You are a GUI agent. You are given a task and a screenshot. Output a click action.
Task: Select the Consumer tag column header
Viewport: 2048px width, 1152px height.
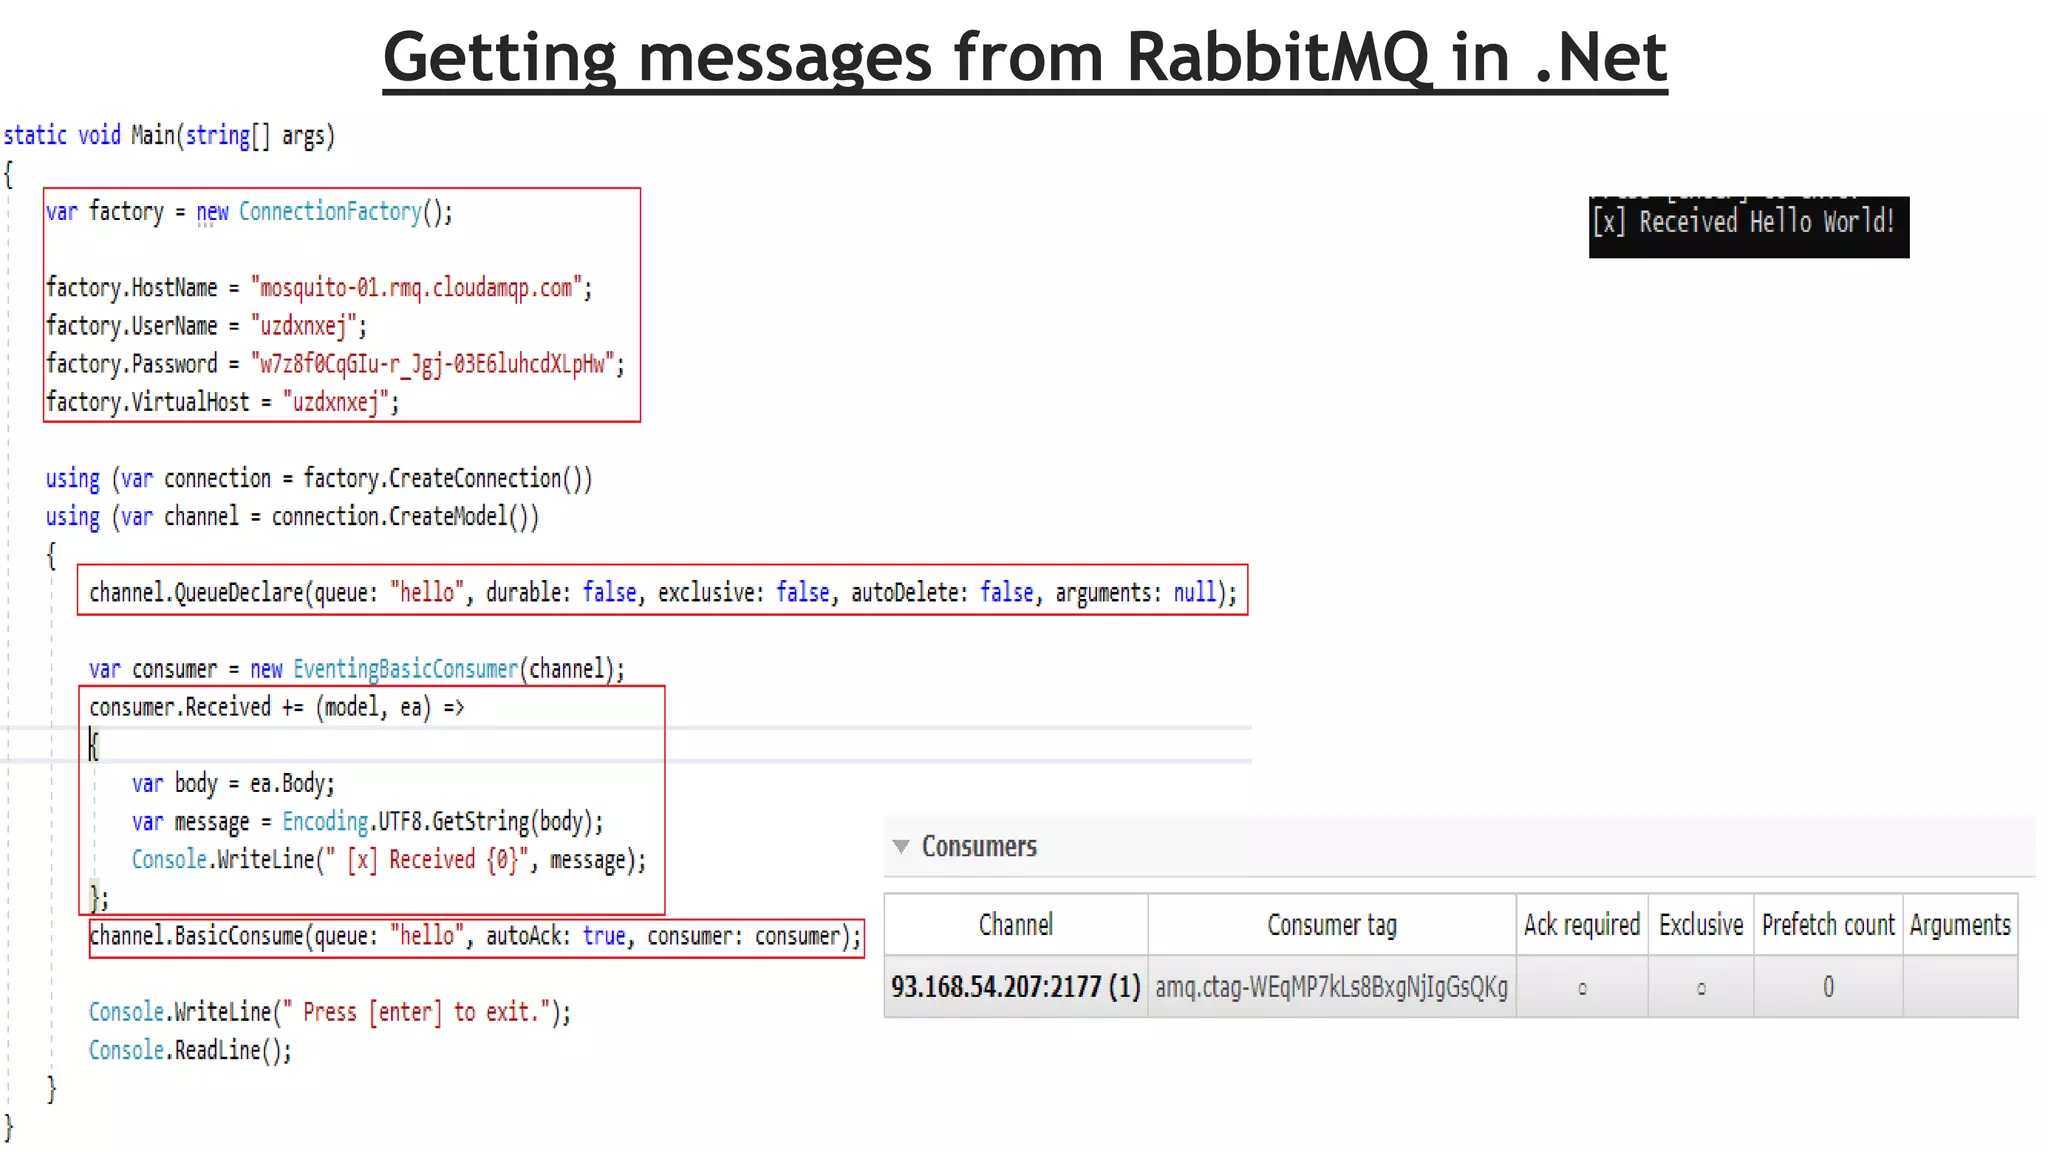(x=1332, y=925)
